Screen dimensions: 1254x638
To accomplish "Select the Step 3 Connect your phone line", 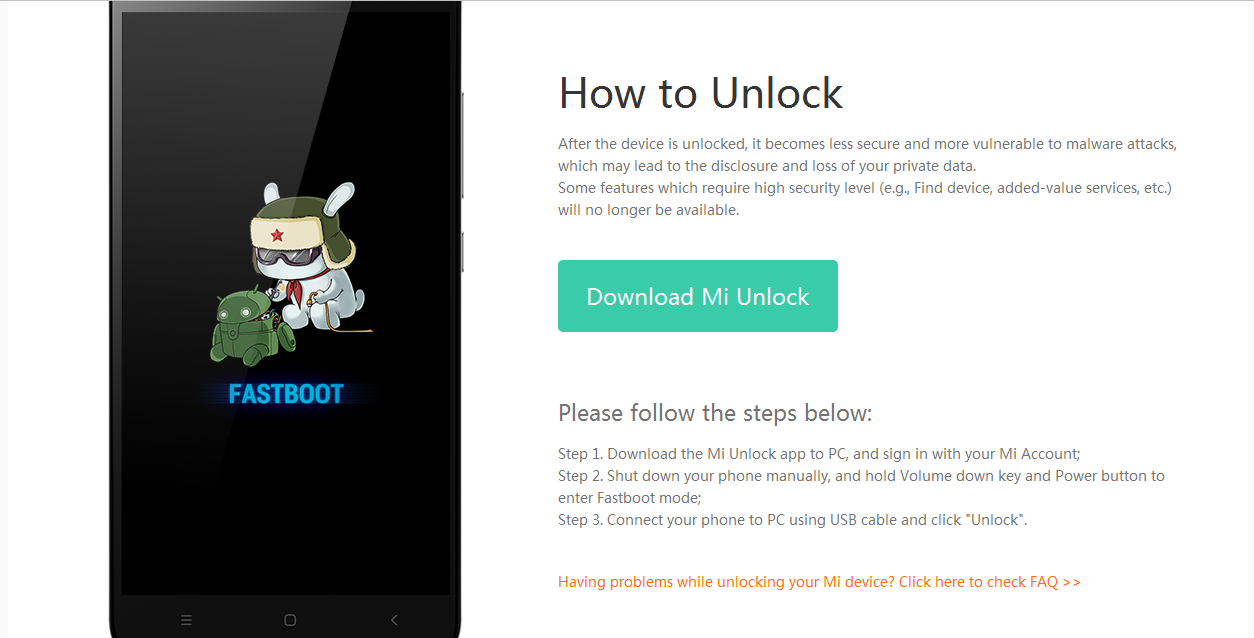I will click(793, 520).
